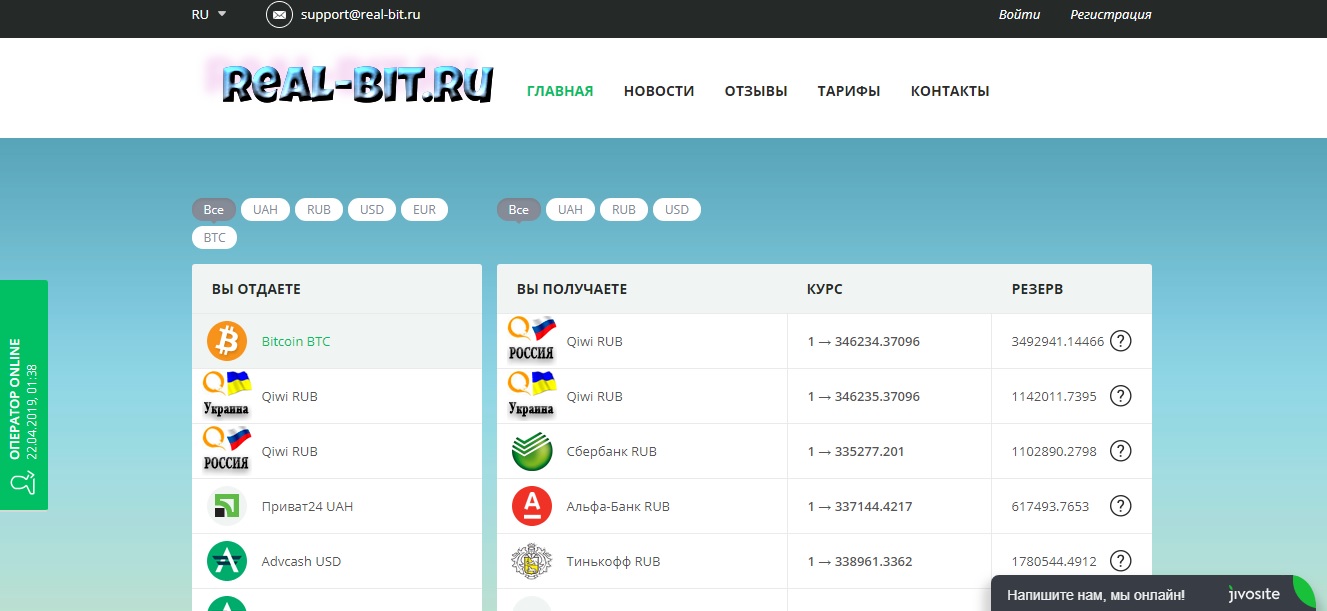Click the Тинькофф RUB crest icon
The image size is (1327, 611).
click(x=532, y=561)
